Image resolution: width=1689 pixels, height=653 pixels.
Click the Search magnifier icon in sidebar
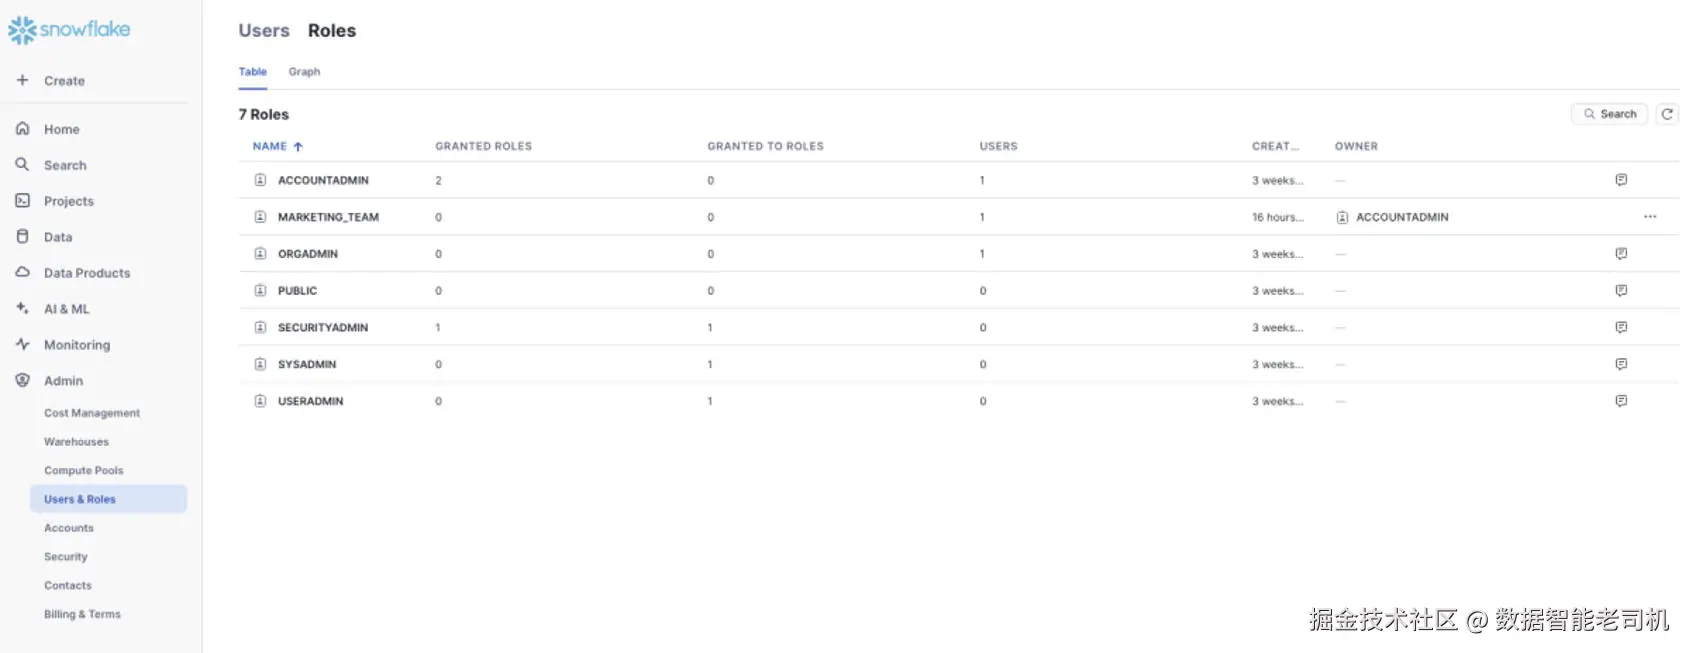tap(22, 165)
